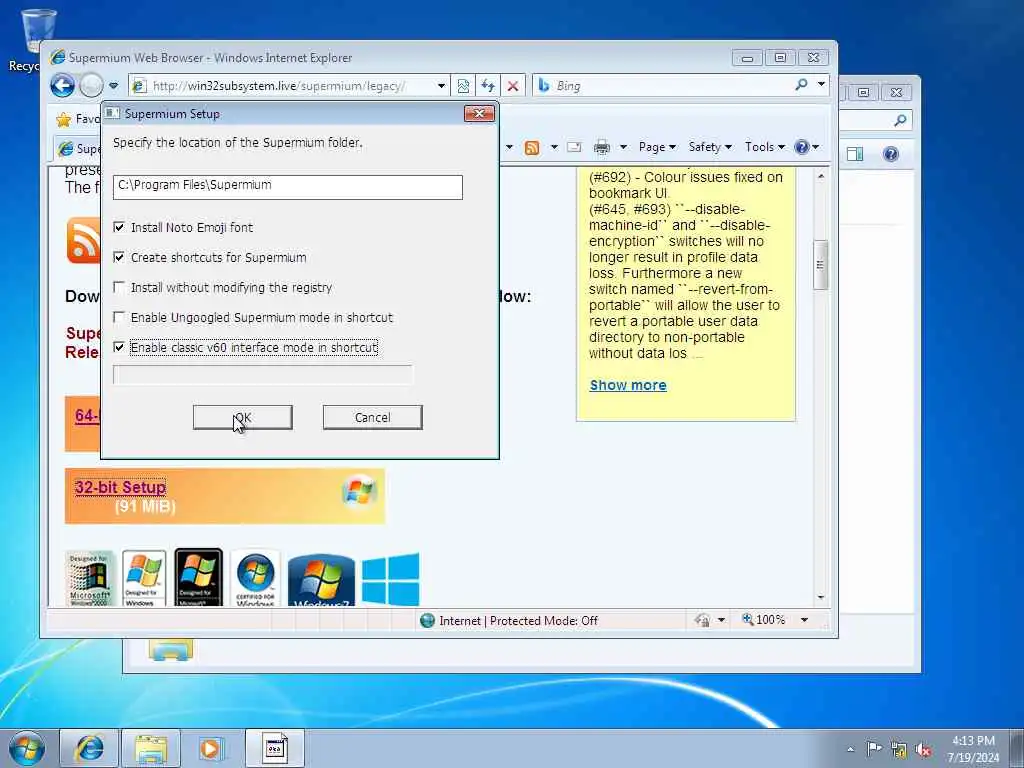Click the muted volume tray icon
1024x768 pixels.
click(x=923, y=750)
